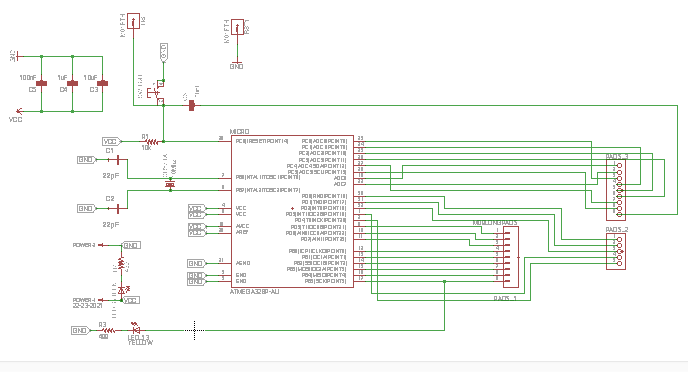Image resolution: width=688 pixels, height=372 pixels.
Task: Select the yellow LED 13 symbol
Action: coord(136,329)
